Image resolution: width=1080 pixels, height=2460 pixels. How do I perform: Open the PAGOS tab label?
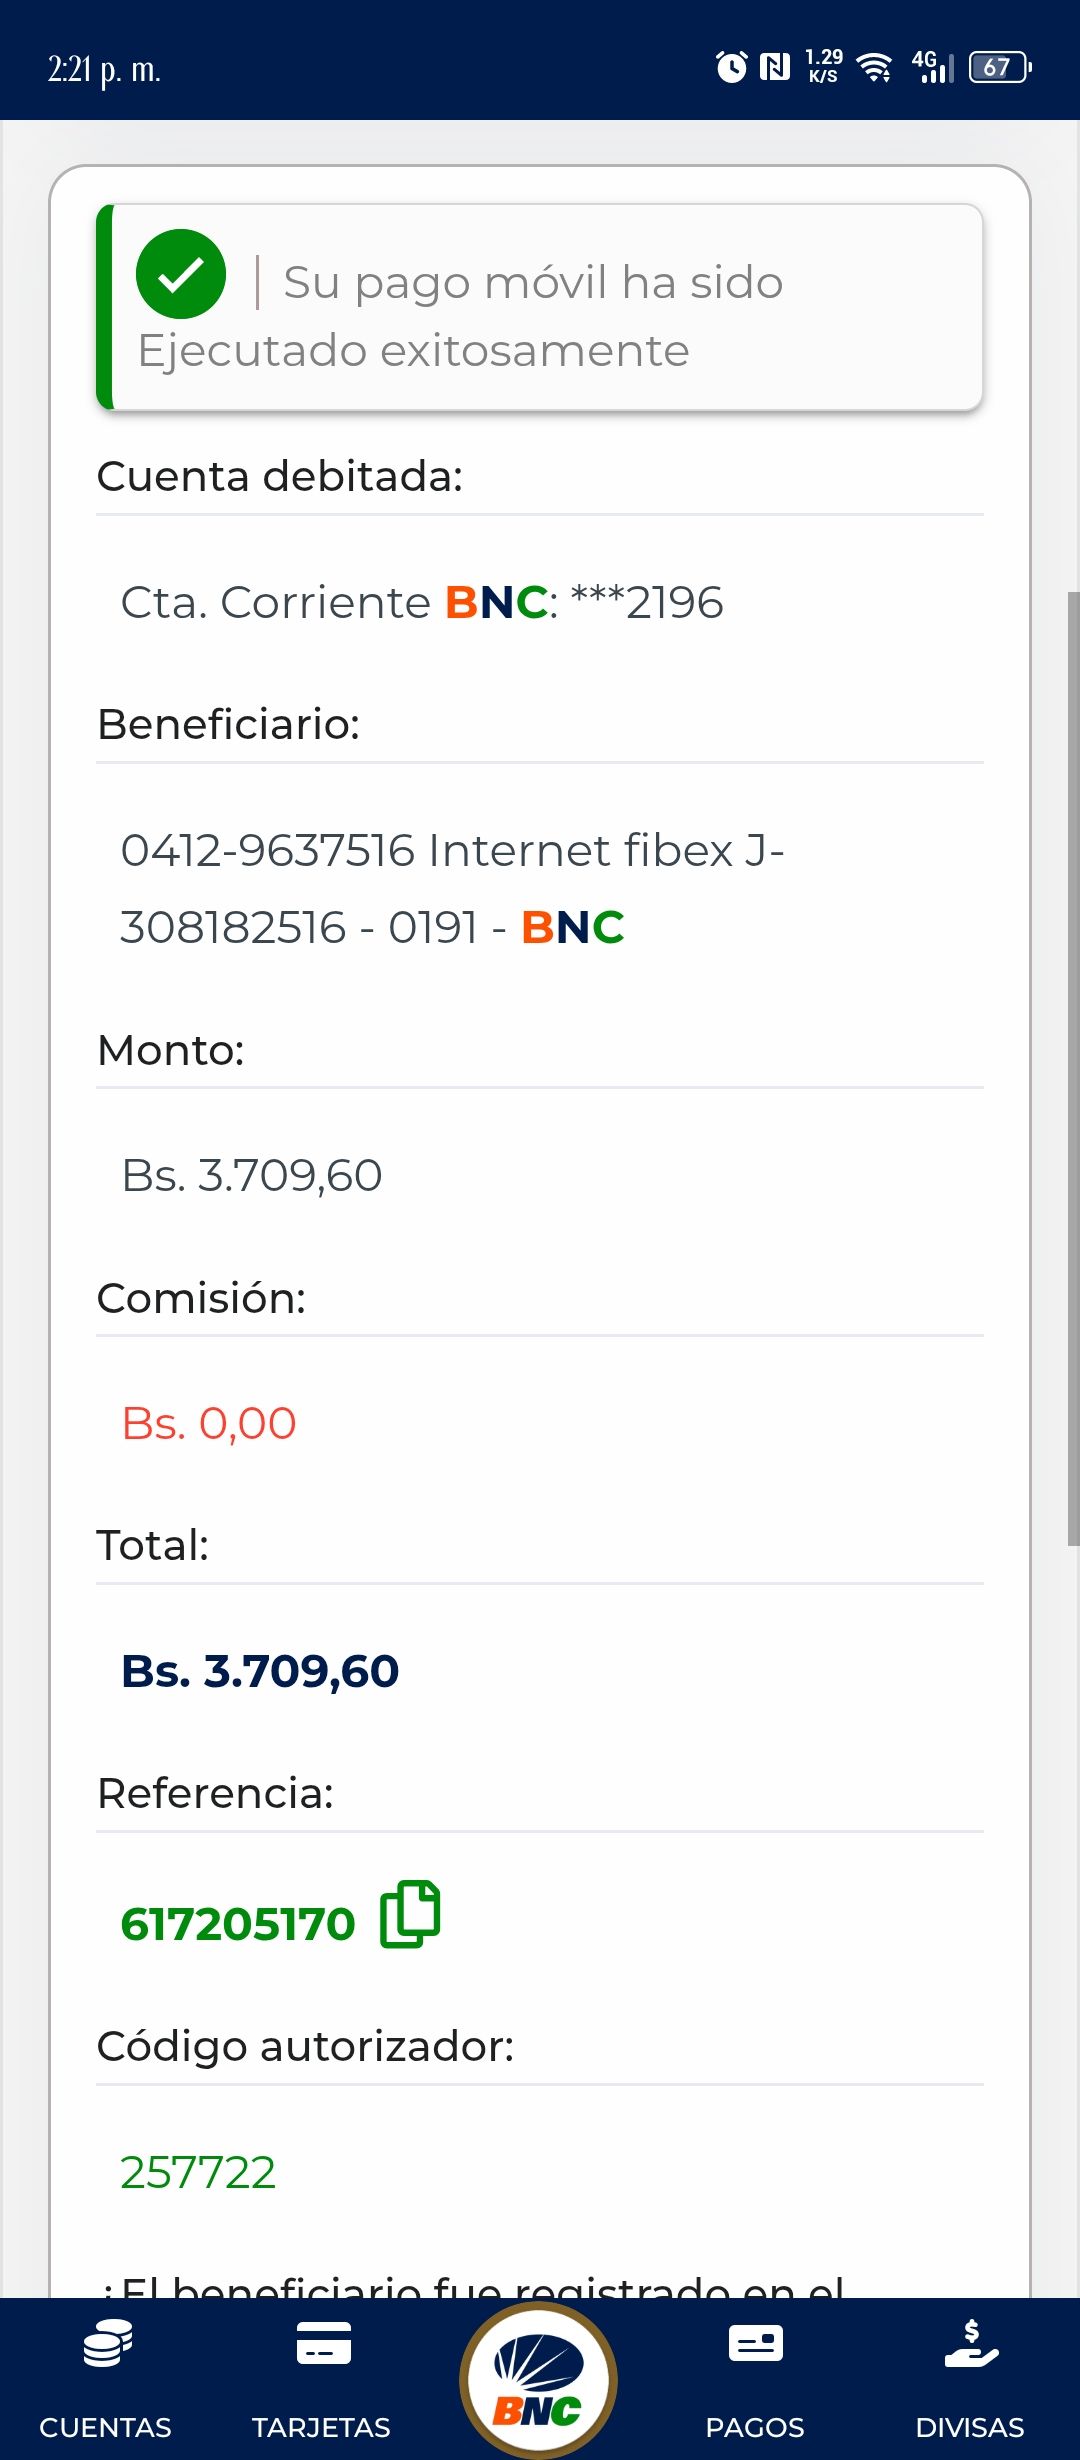click(x=755, y=2427)
